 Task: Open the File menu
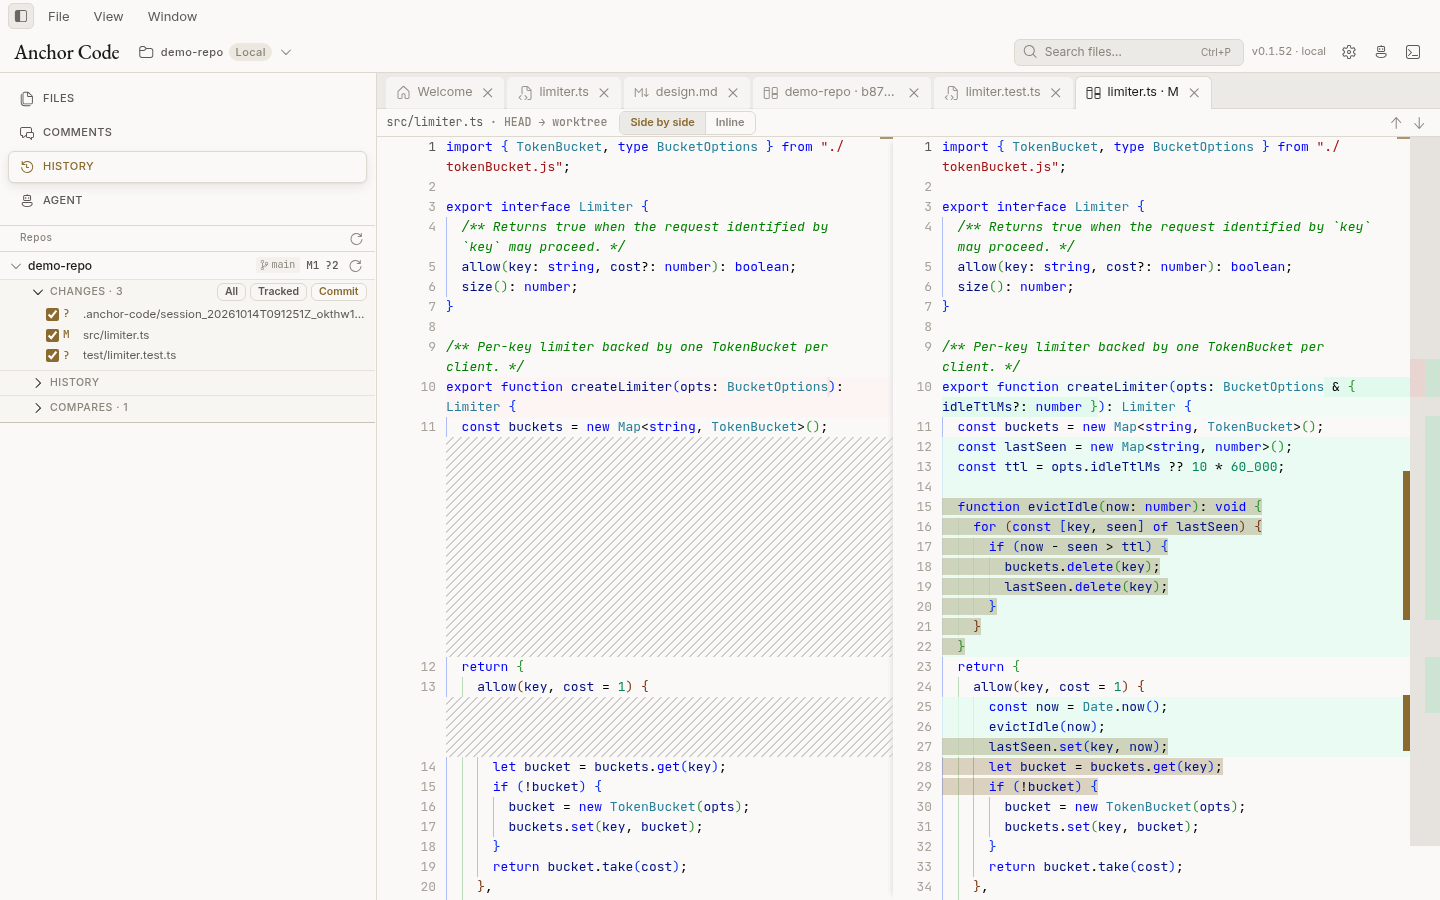point(59,16)
